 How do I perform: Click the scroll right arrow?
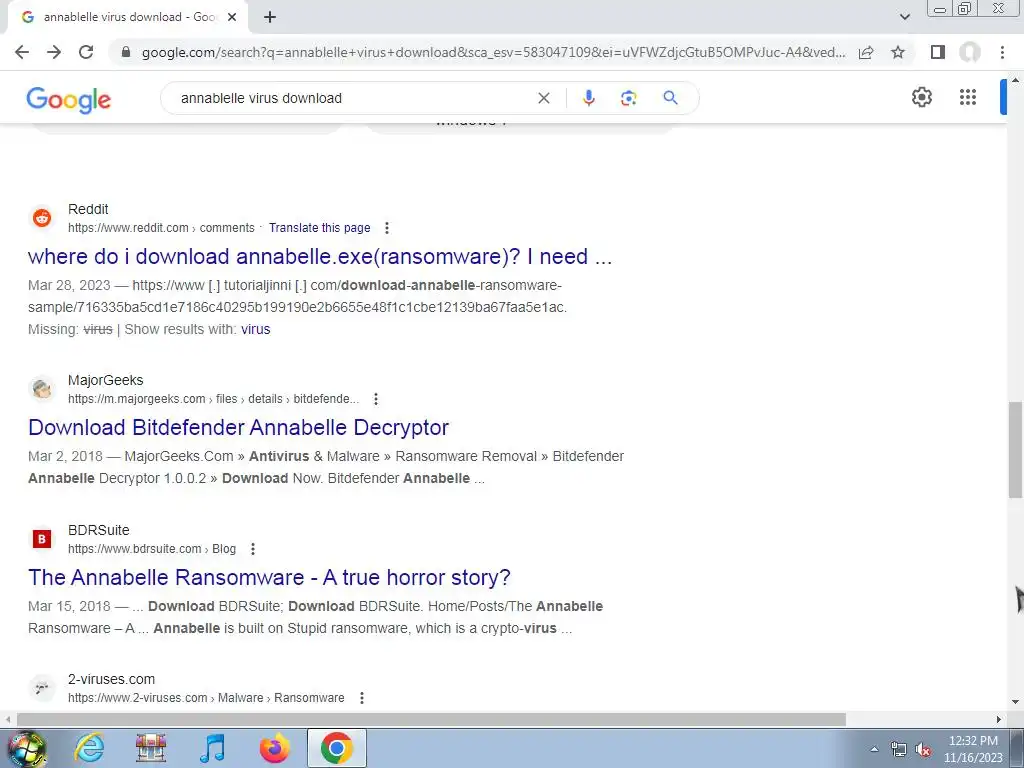pos(999,720)
